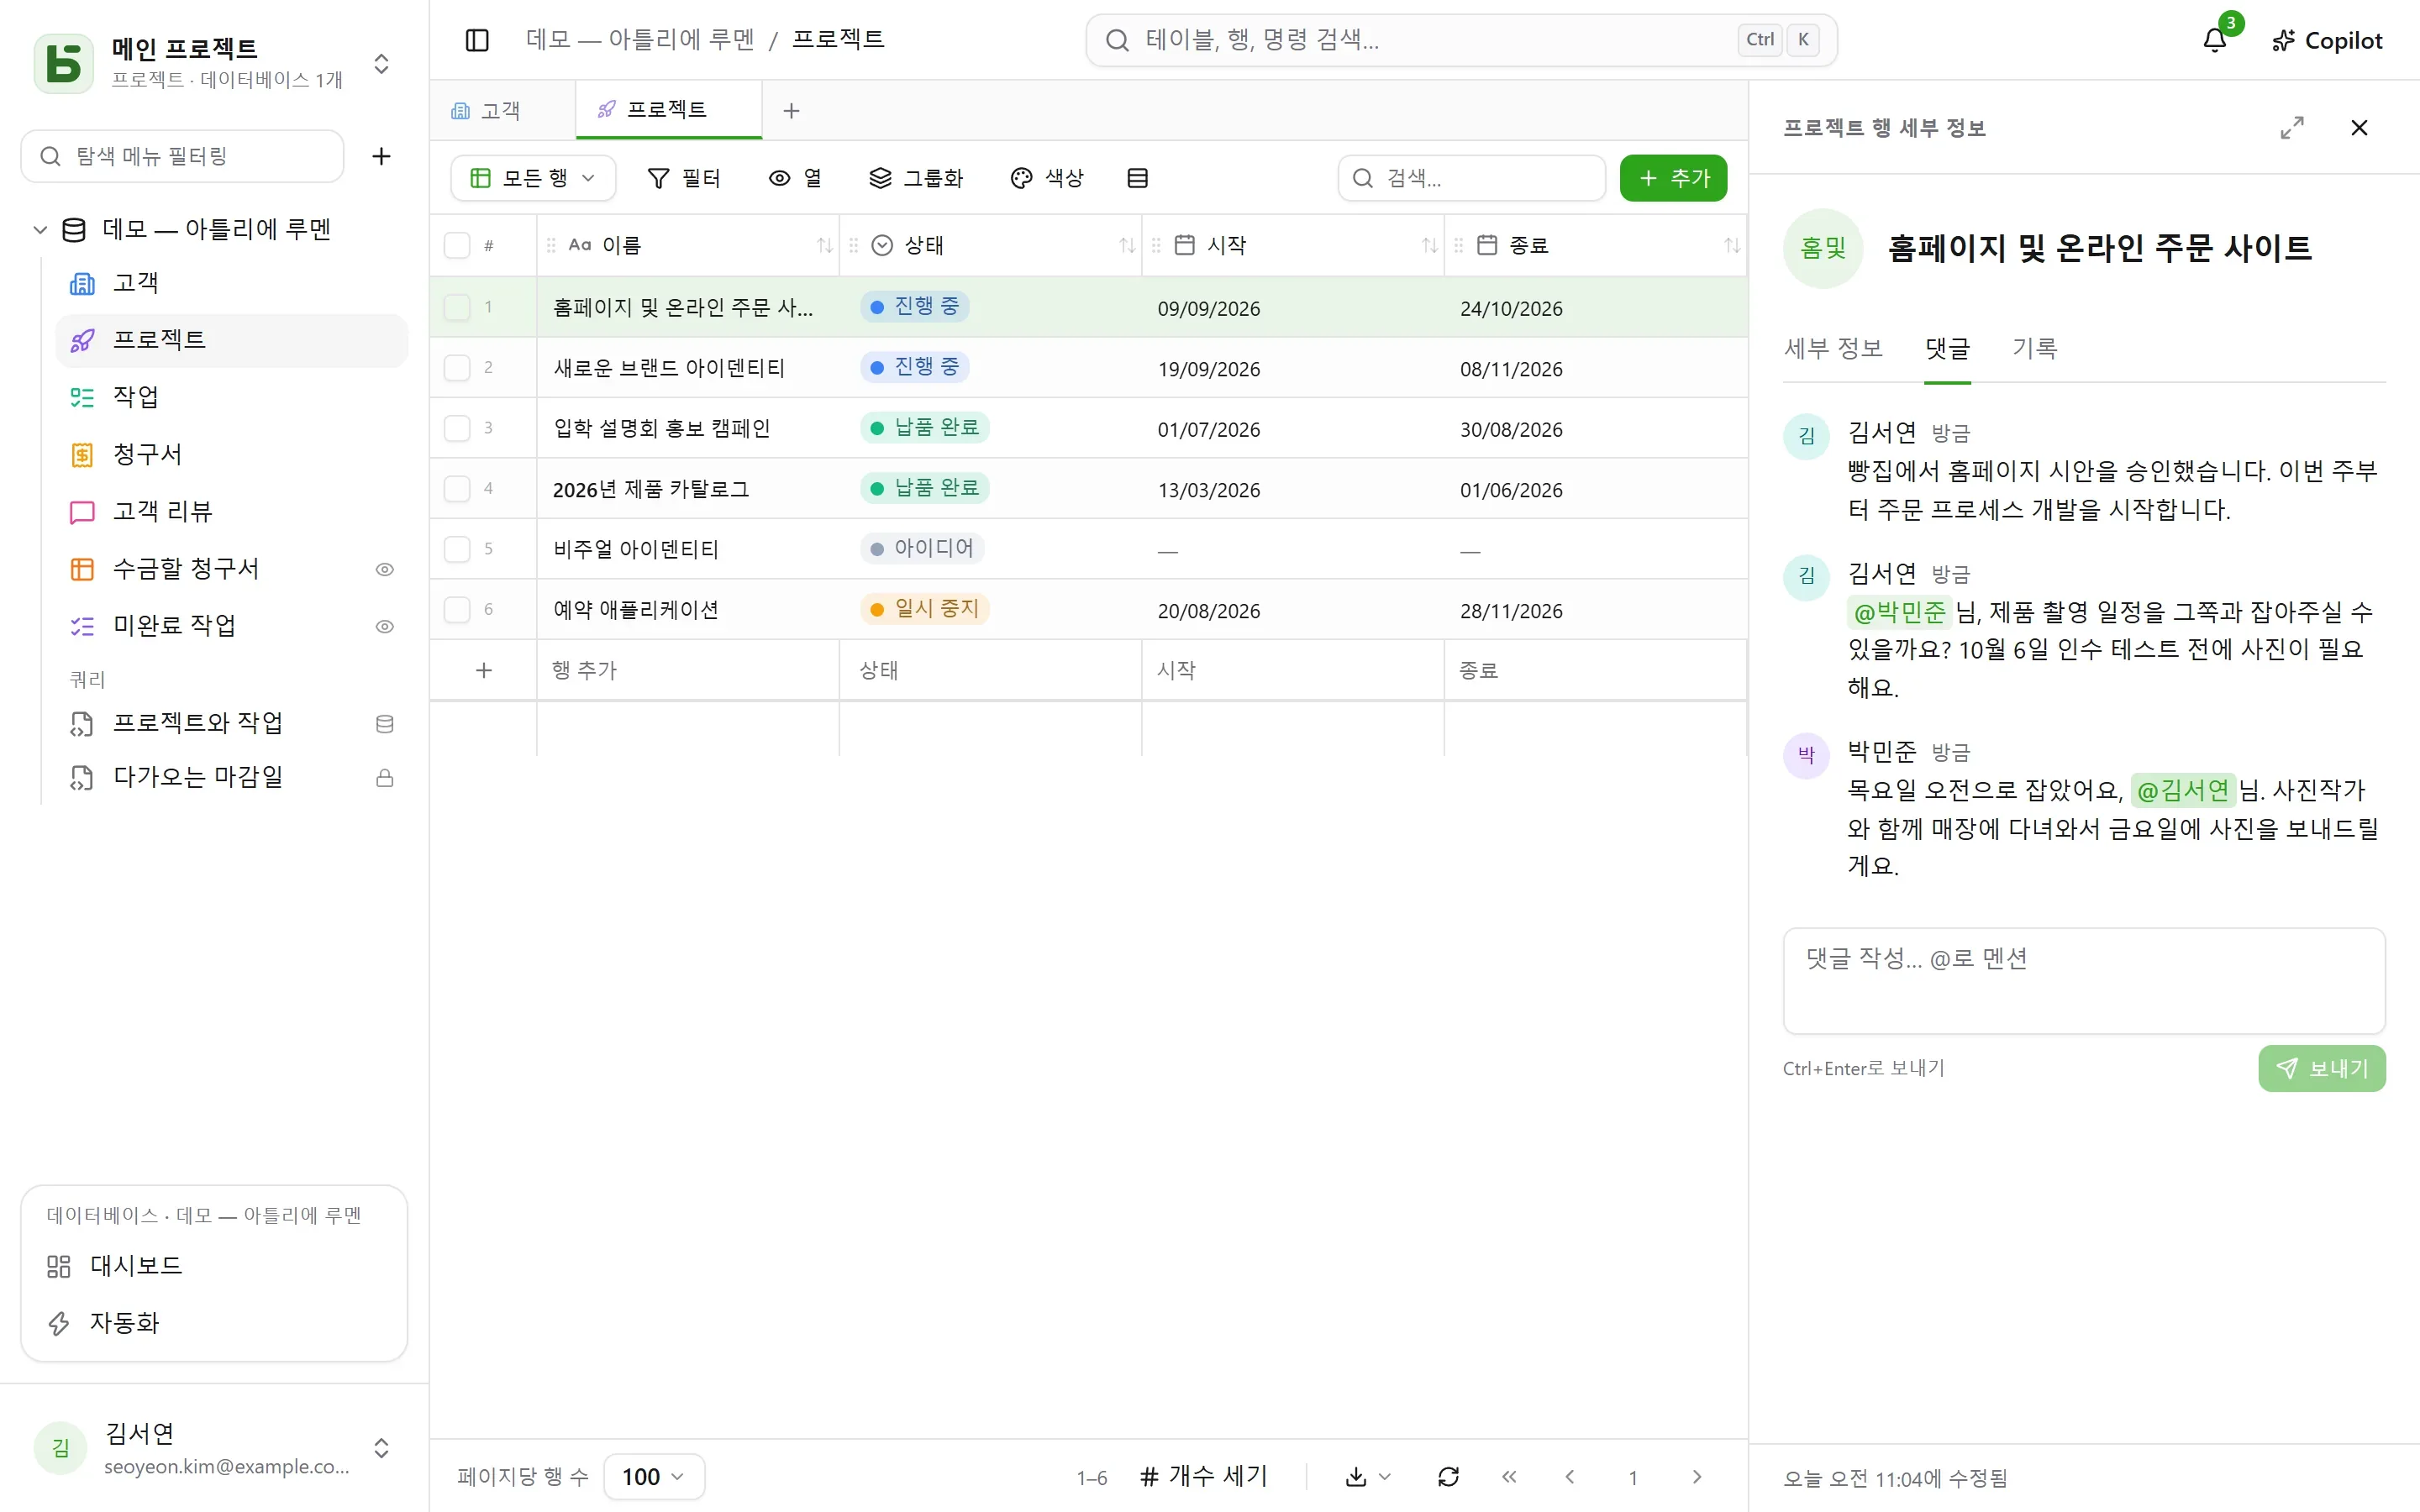The image size is (2420, 1512).
Task: Collapse the 데모 — 아틀리에 루멘 tree
Action: click(x=40, y=229)
